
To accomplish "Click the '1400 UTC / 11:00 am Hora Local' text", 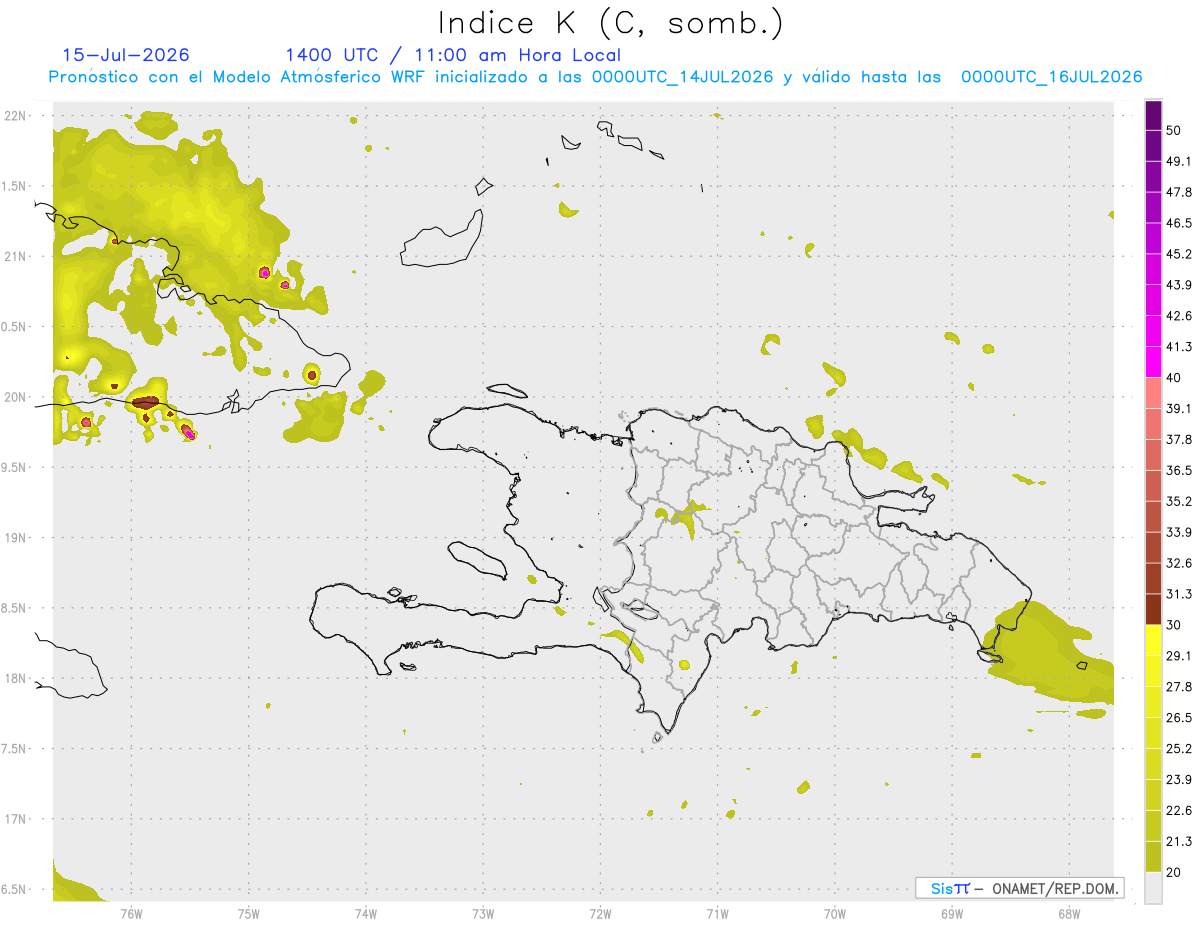I will [453, 55].
